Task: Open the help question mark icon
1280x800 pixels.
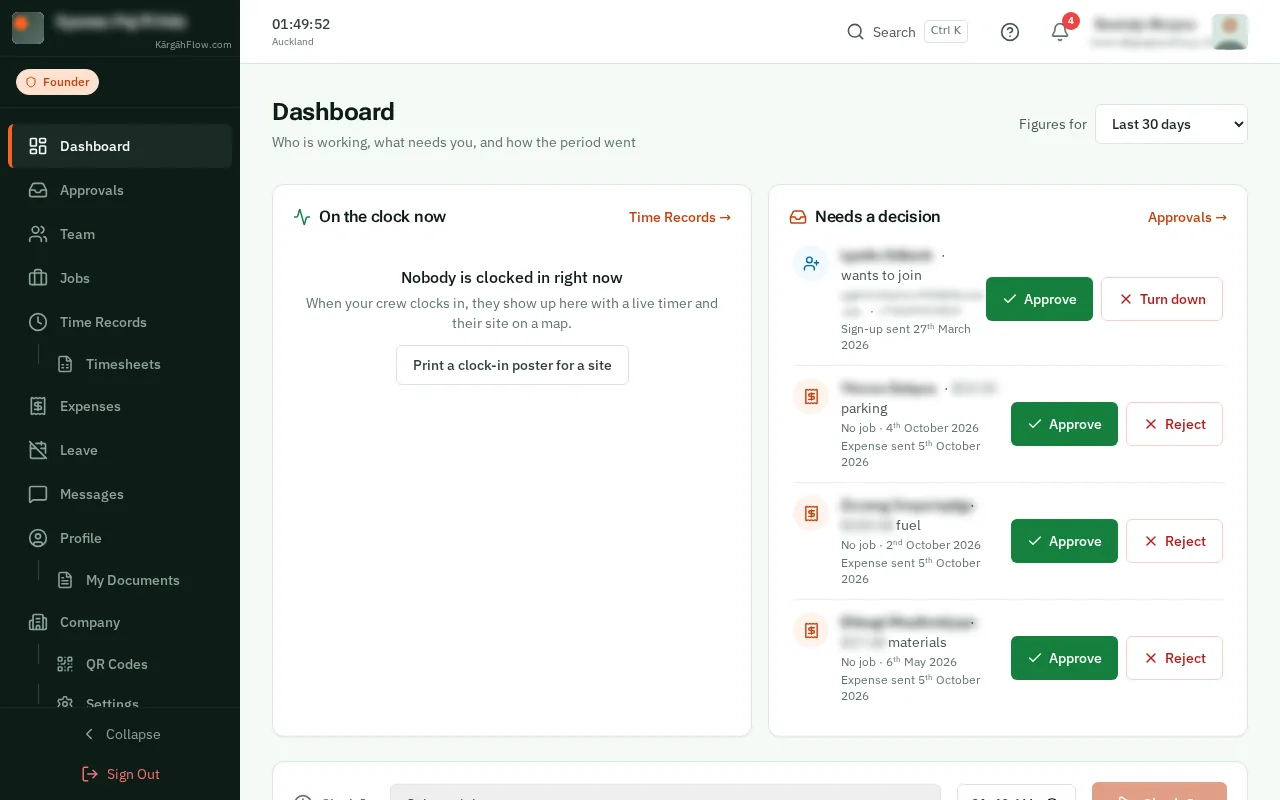Action: pos(1010,32)
